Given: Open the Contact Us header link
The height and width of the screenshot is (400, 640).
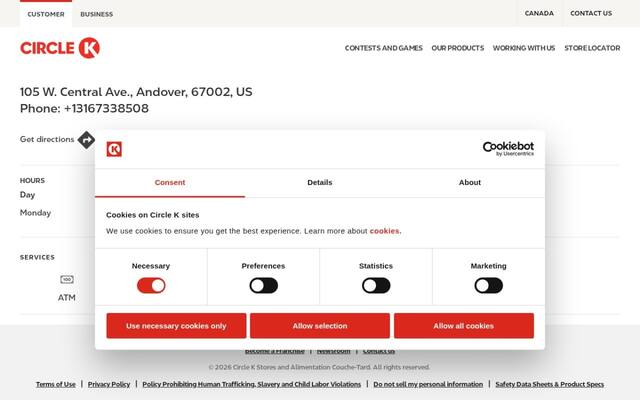Looking at the screenshot, I should [591, 13].
